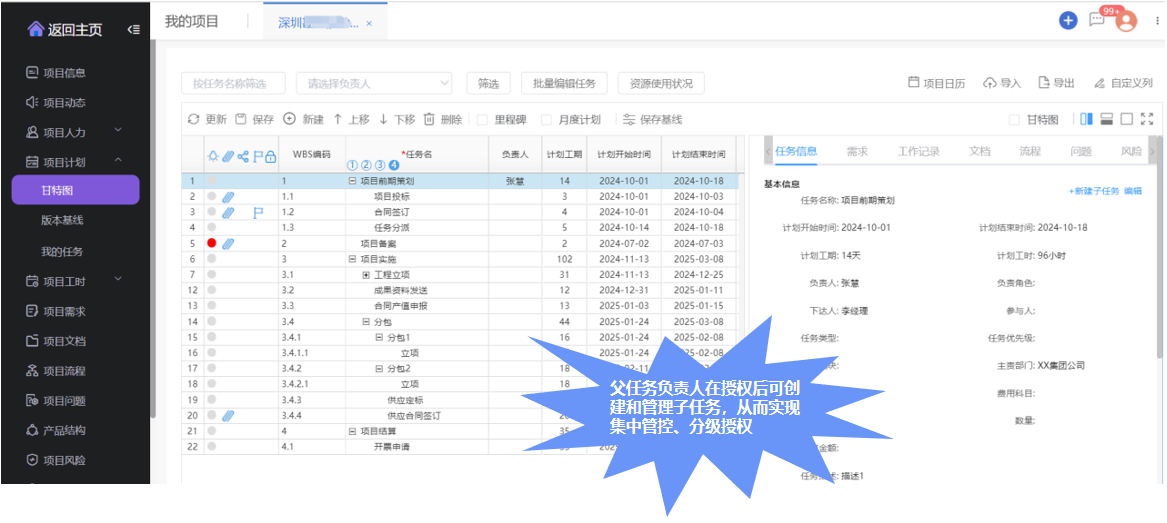Click the 上移 move-up arrow
The image size is (1167, 523).
pyautogui.click(x=338, y=119)
